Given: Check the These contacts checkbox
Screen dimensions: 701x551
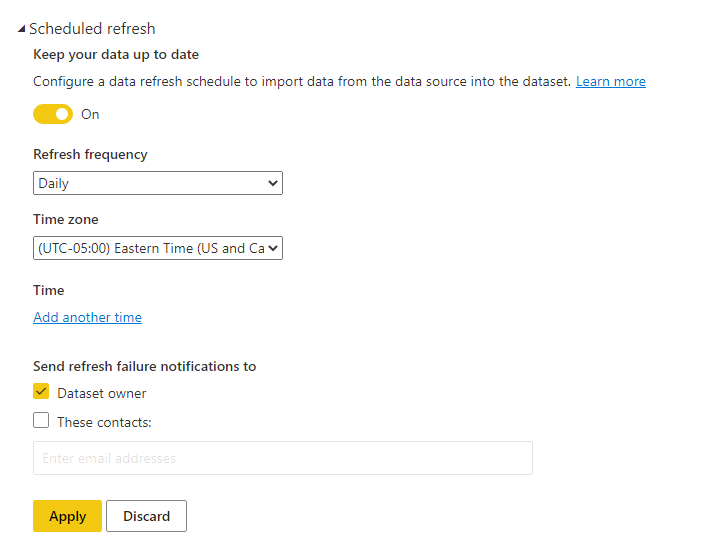Looking at the screenshot, I should 41,420.
